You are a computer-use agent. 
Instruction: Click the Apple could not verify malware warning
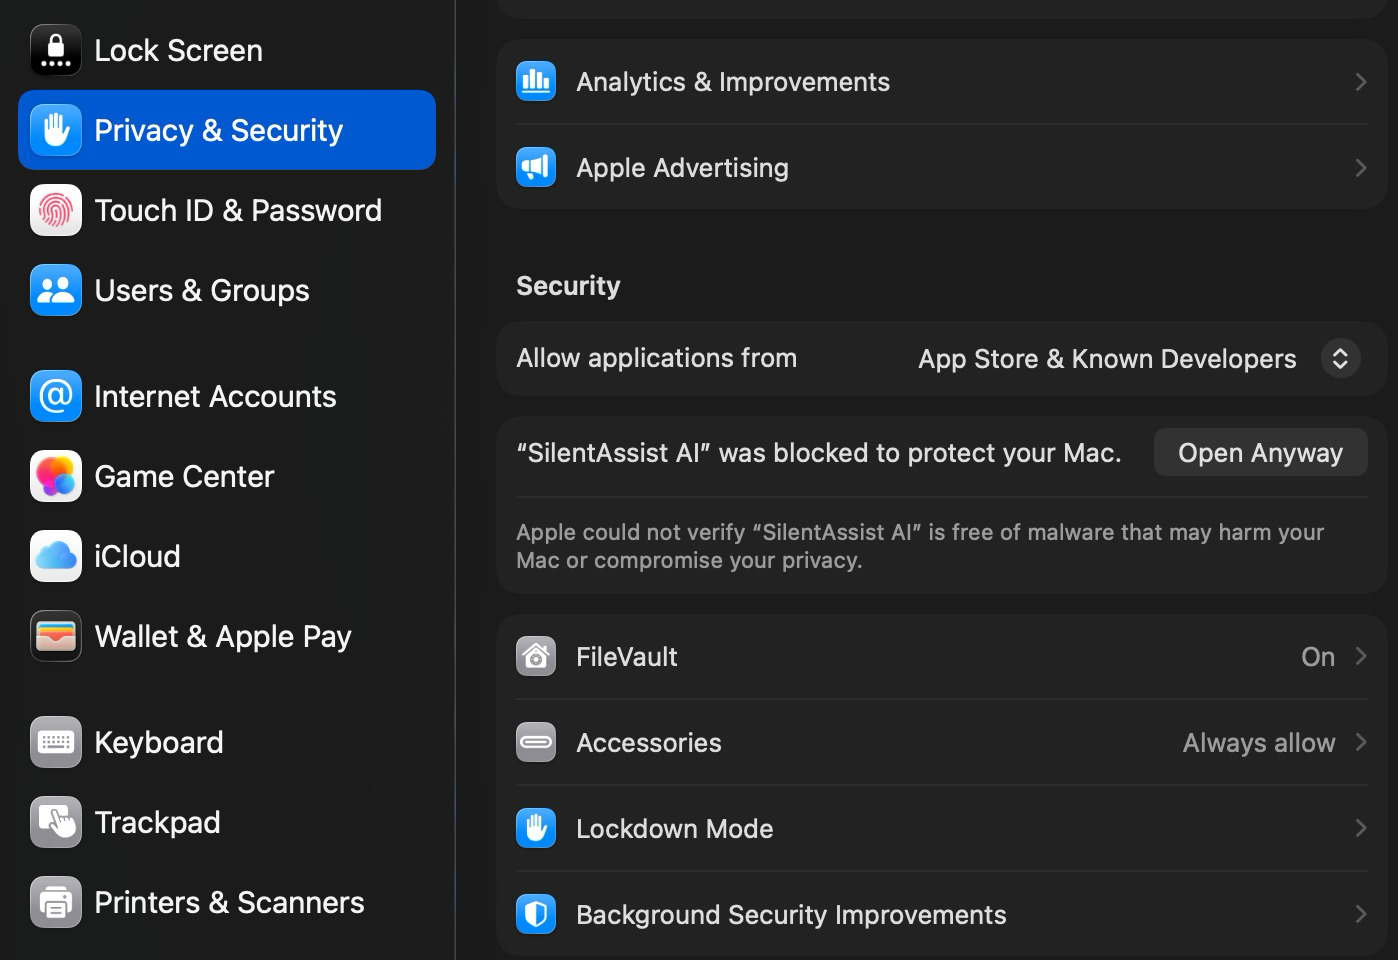pyautogui.click(x=920, y=546)
